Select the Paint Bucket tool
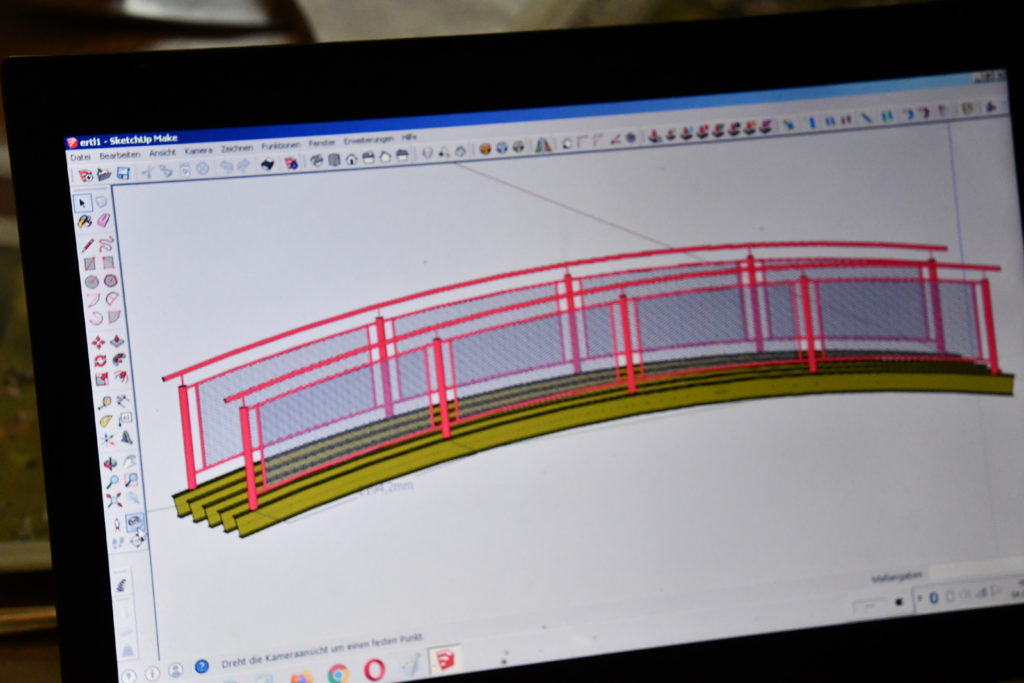The image size is (1024, 683). point(84,222)
